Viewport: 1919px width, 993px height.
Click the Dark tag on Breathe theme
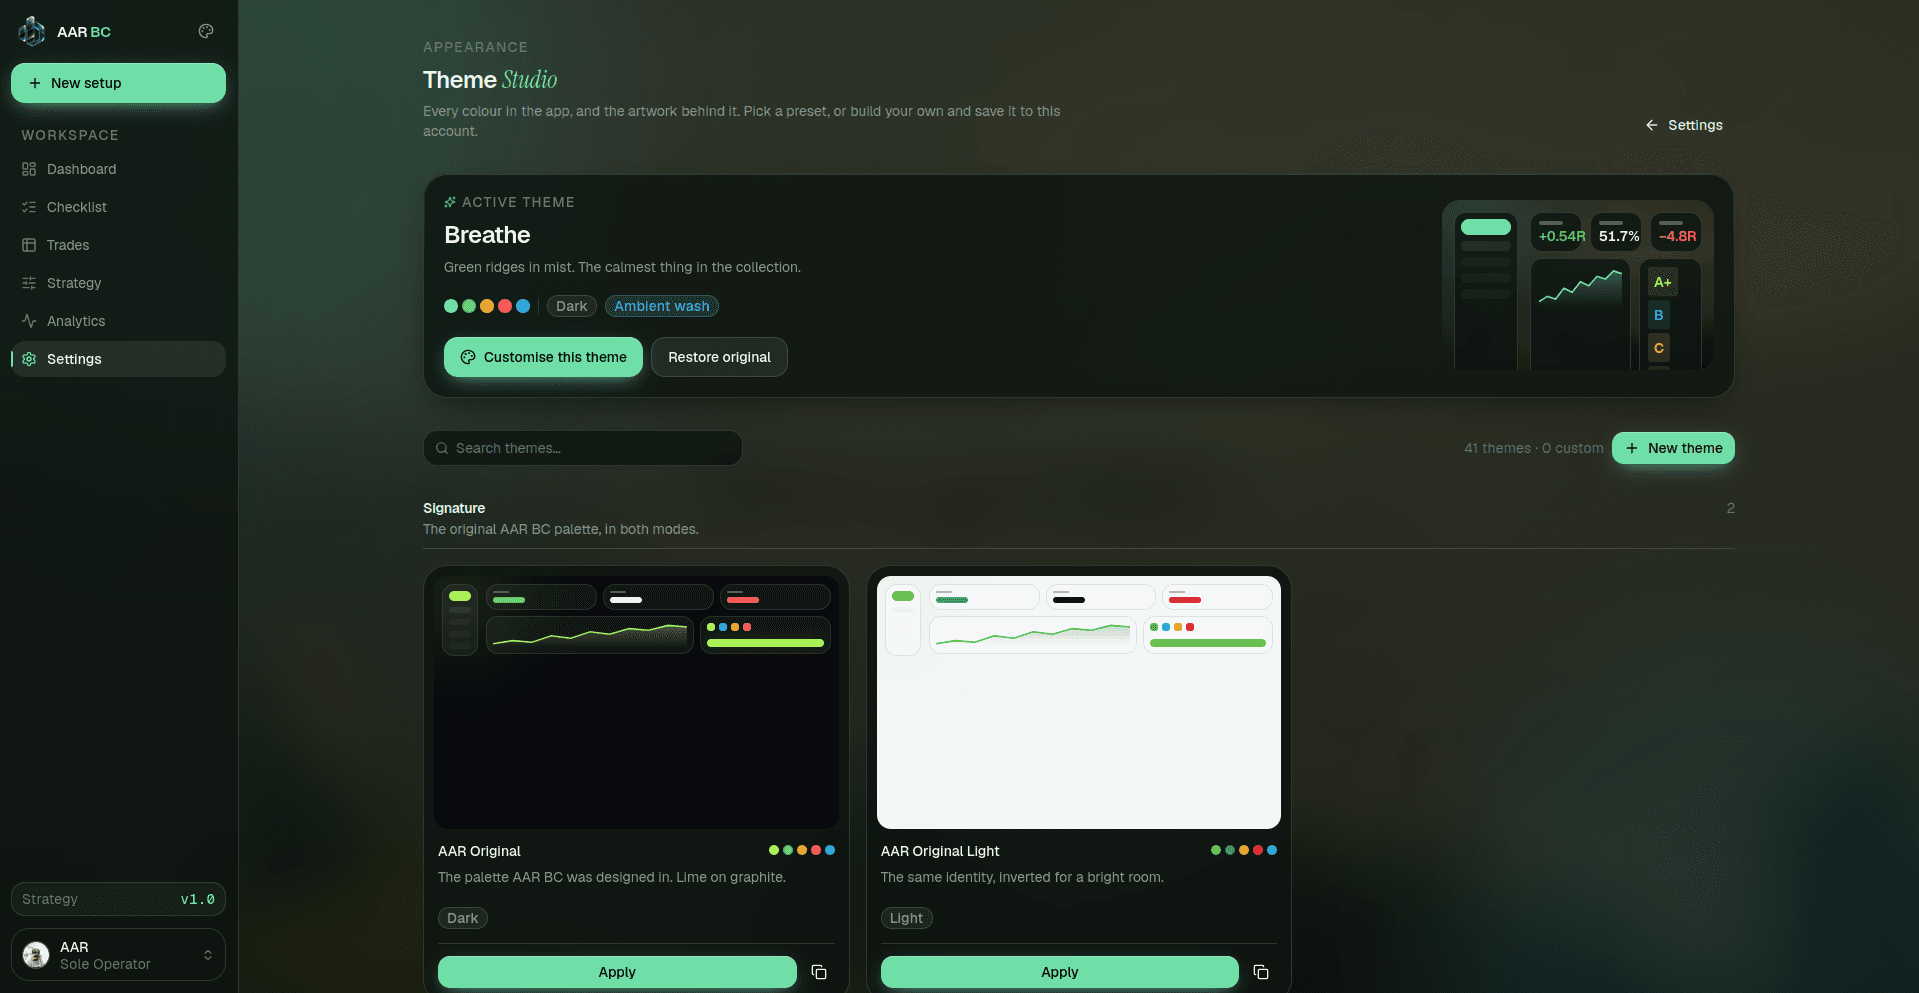(x=572, y=306)
